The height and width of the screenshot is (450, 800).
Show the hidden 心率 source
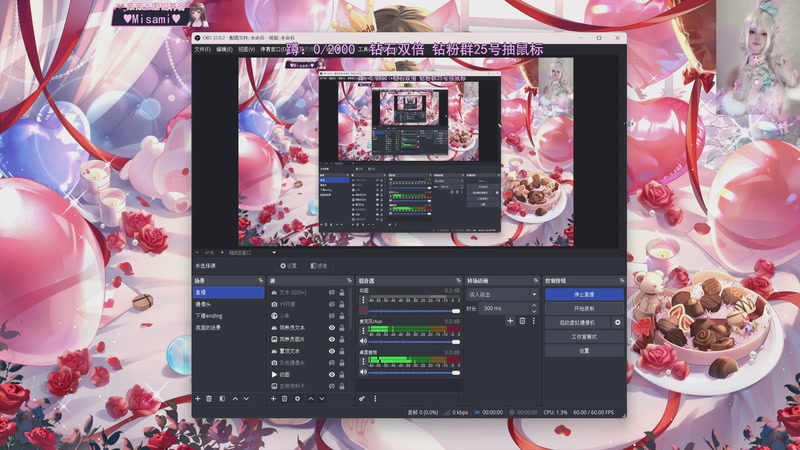click(332, 316)
